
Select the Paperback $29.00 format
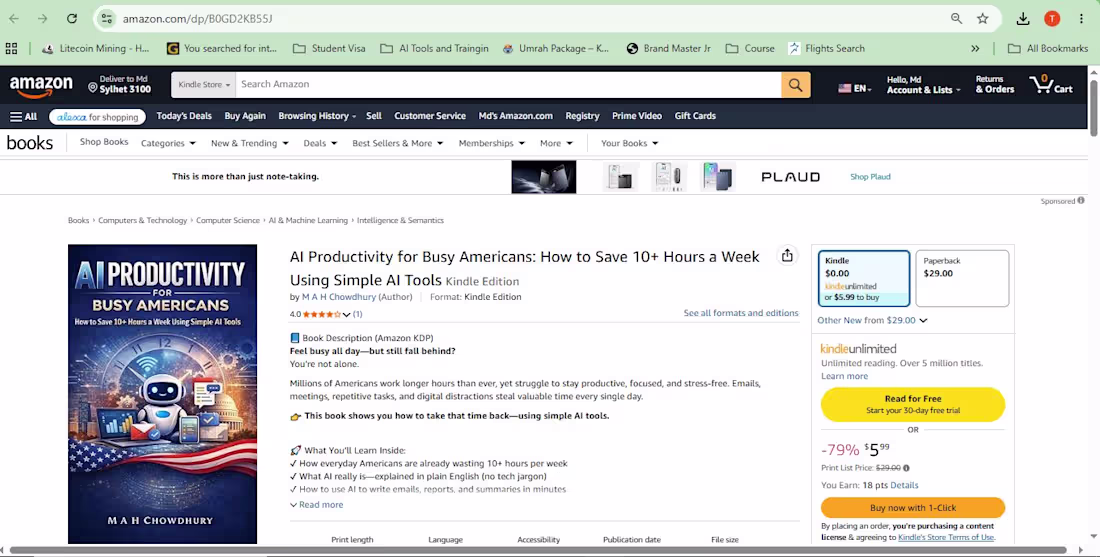point(962,278)
